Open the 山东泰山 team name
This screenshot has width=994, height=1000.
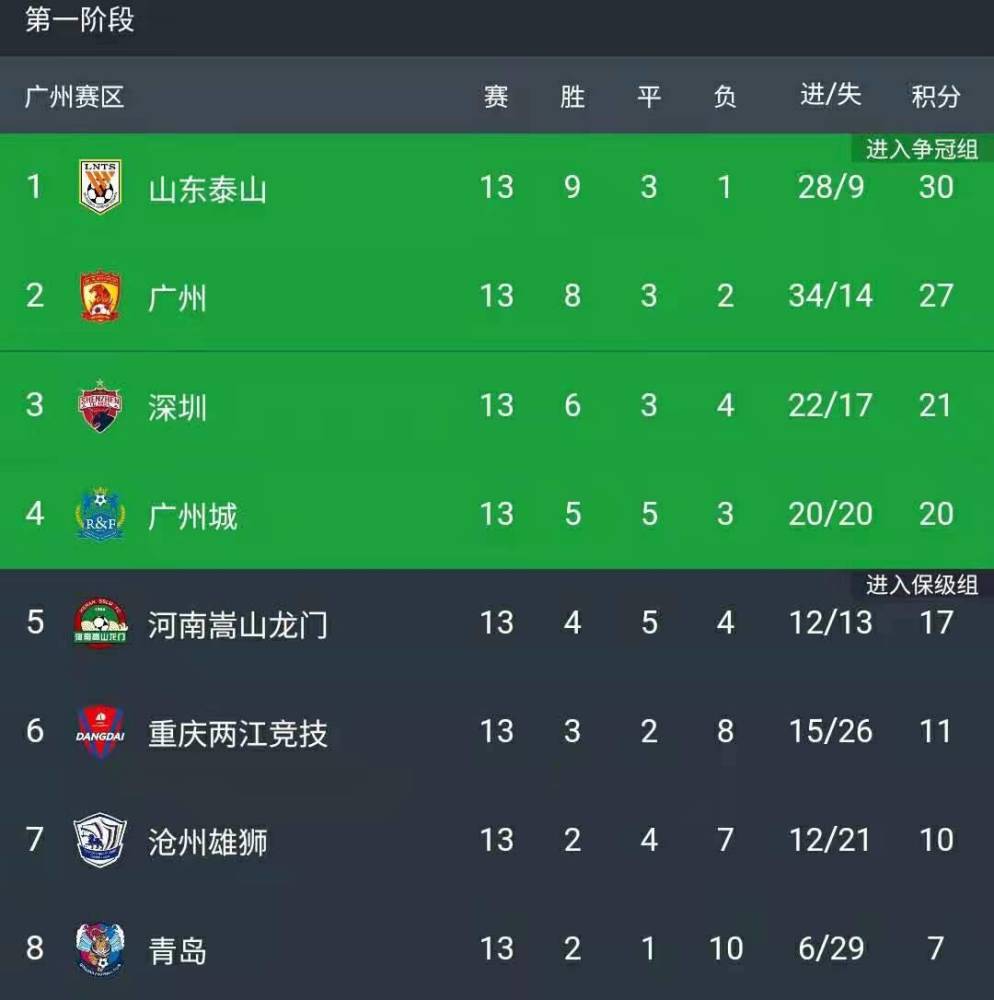pos(207,189)
